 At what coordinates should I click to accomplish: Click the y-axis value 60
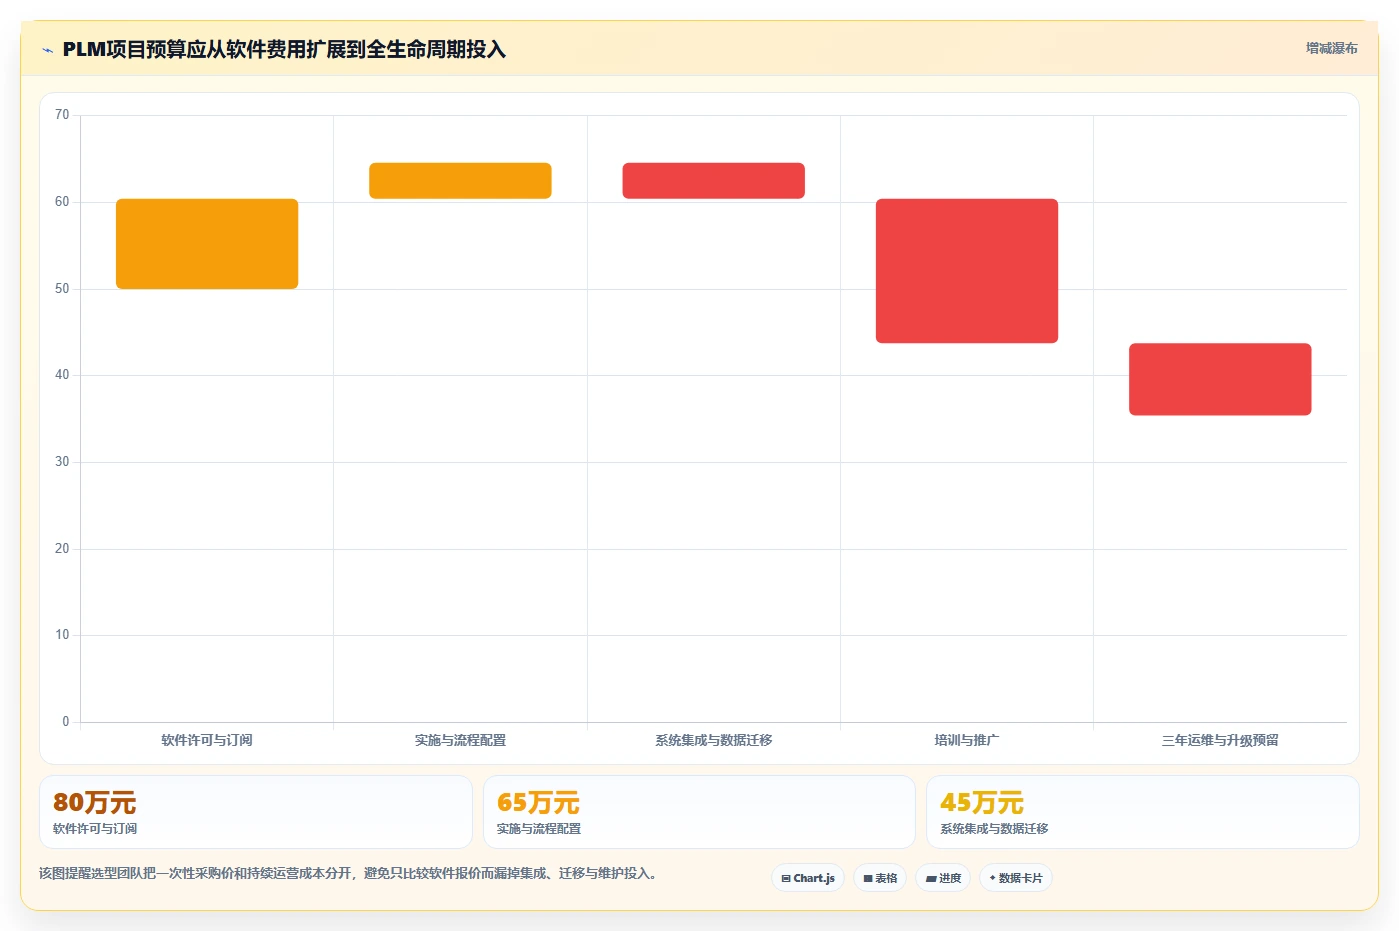(62, 202)
